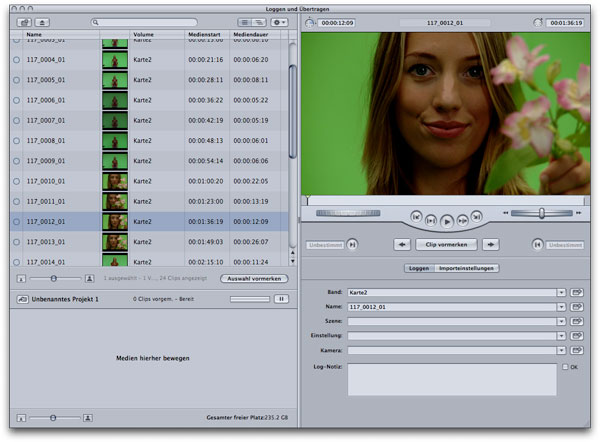Toggle the status circle for 117_0009_01
Screen dimensions: 600x442
[16, 161]
